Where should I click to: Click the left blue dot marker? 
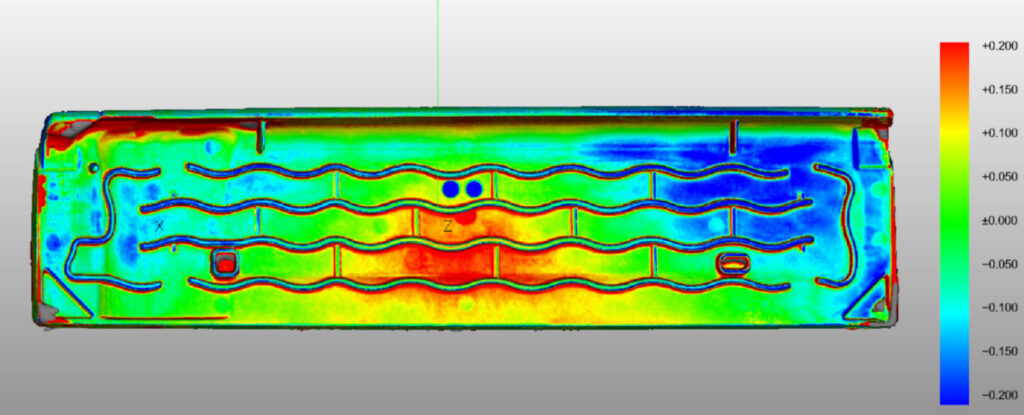tap(451, 188)
